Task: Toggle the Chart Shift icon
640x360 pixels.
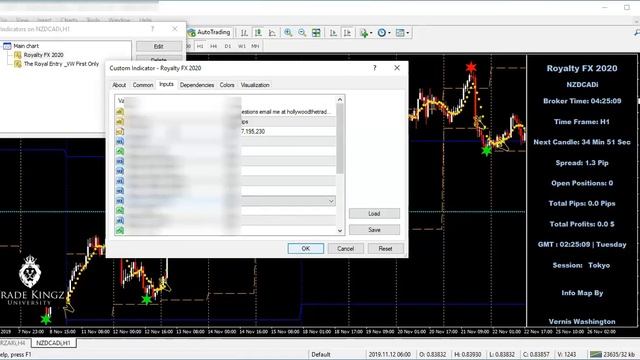Action: (347, 33)
